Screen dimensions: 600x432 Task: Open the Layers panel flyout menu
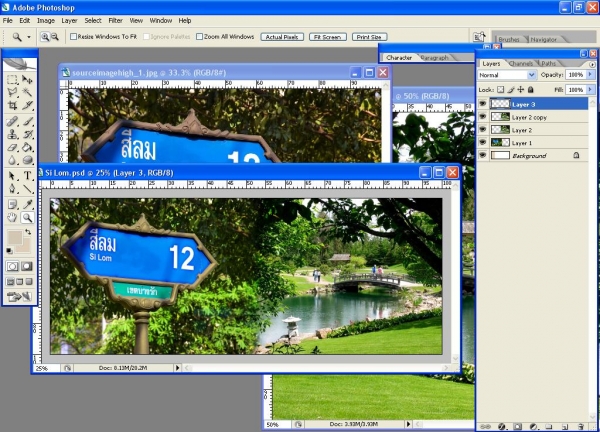592,64
